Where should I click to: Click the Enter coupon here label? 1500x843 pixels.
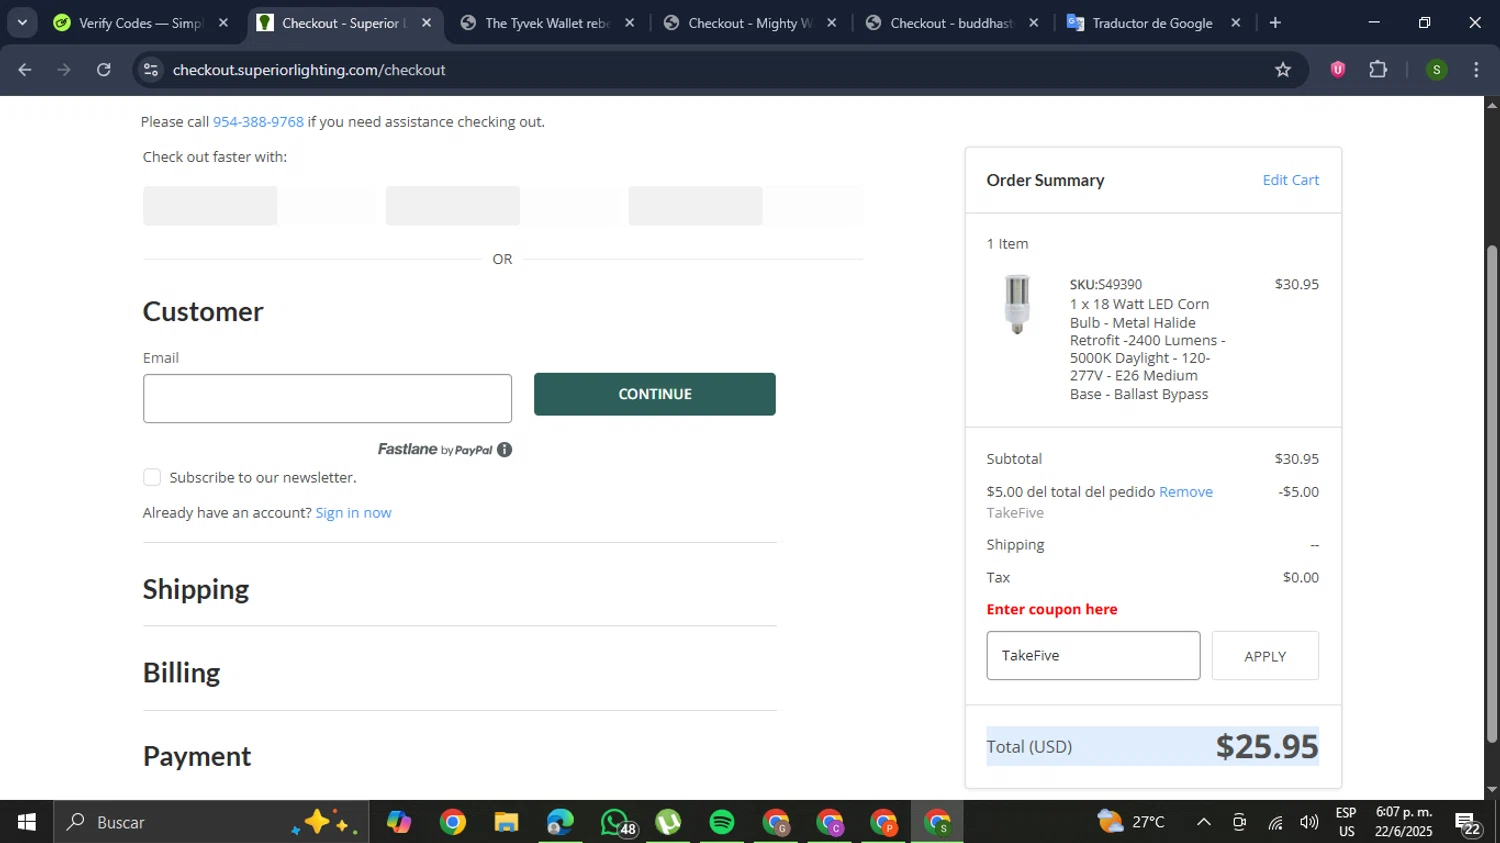pyautogui.click(x=1052, y=609)
